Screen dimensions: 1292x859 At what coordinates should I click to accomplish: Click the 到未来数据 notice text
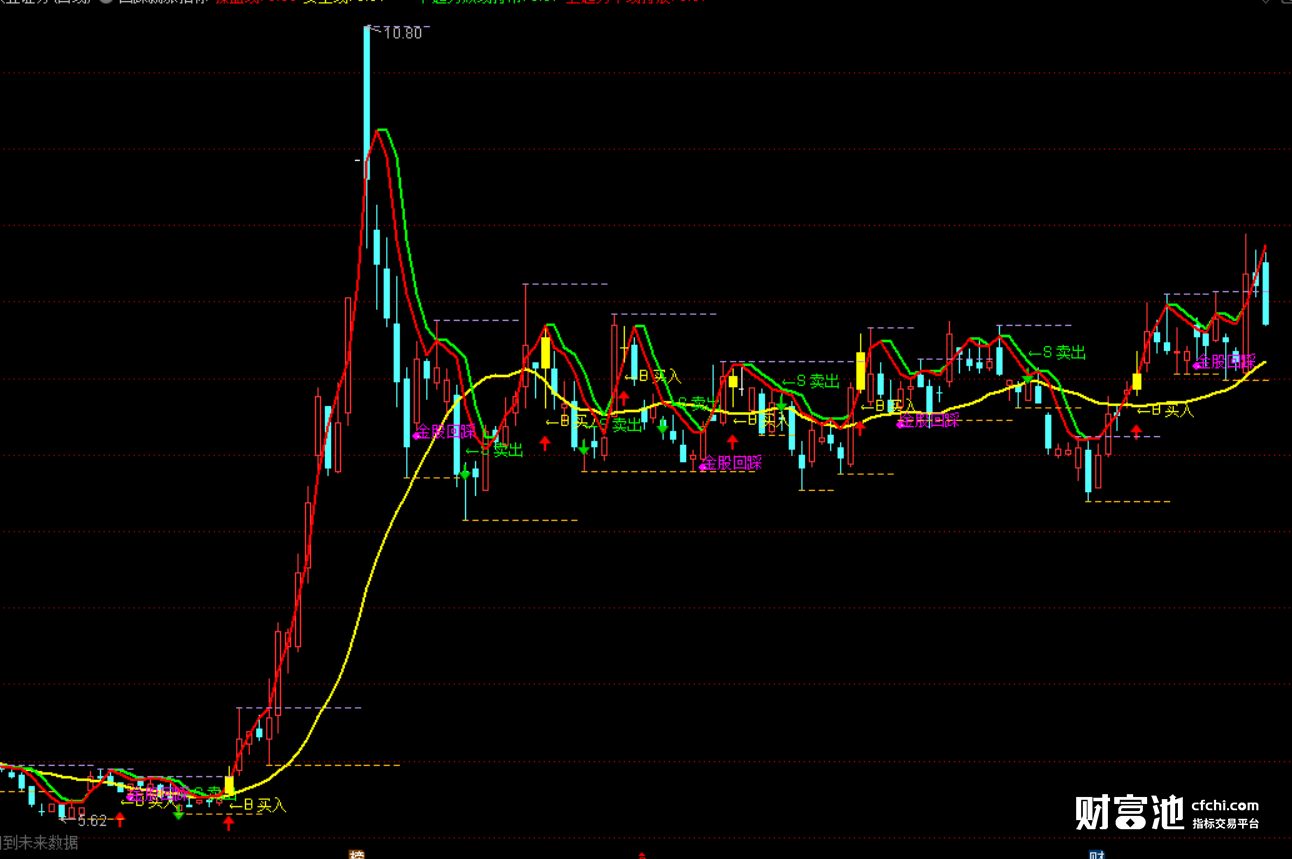pos(39,843)
